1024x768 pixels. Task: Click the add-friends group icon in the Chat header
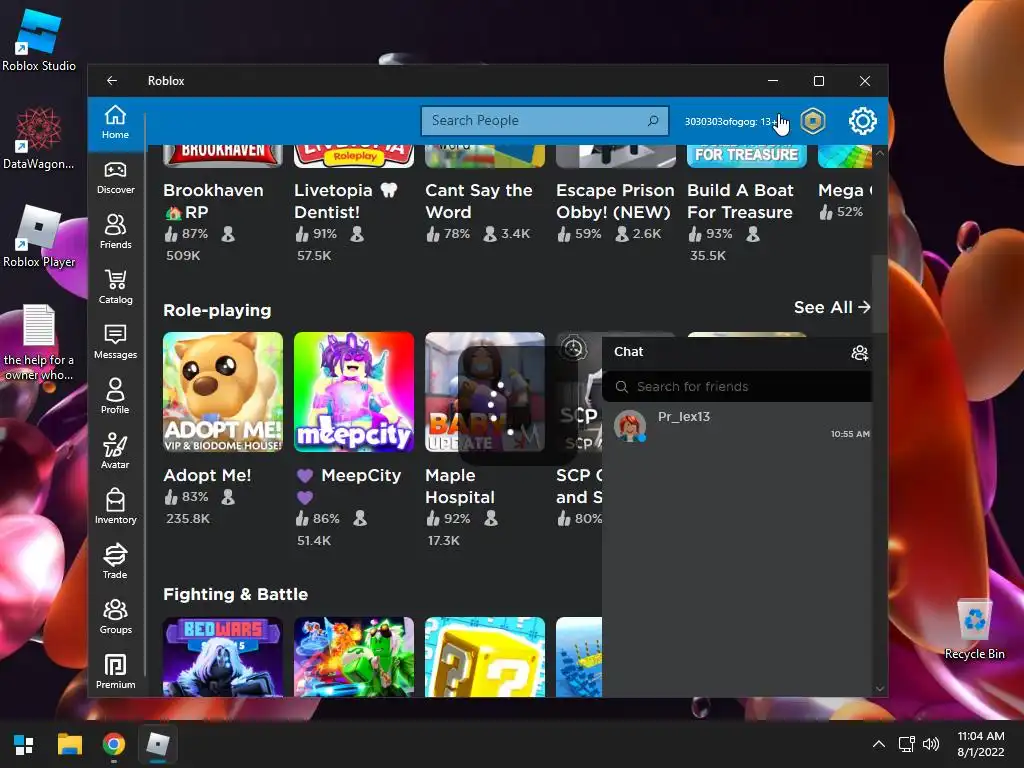pyautogui.click(x=859, y=353)
